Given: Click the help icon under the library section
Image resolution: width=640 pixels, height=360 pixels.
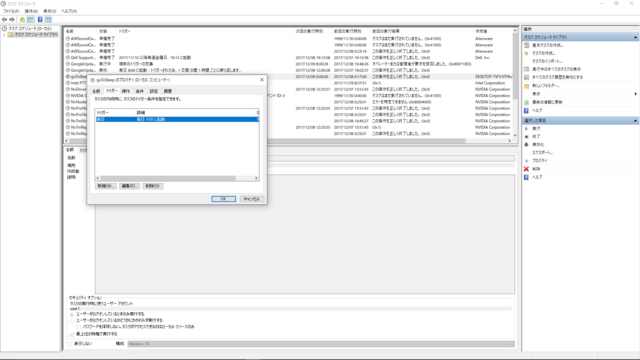Looking at the screenshot, I should point(527,111).
